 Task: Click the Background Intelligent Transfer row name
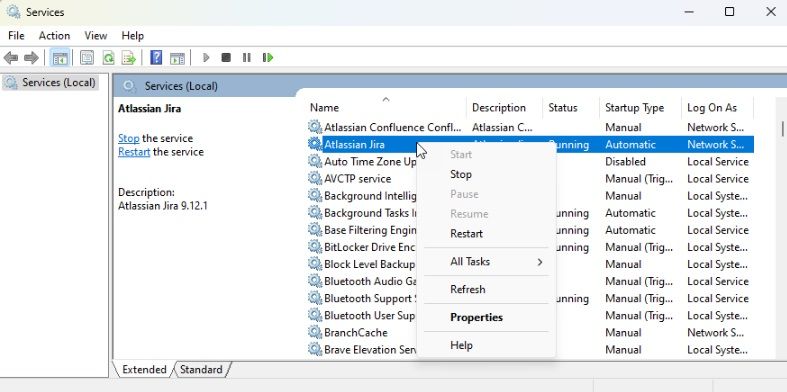[370, 196]
